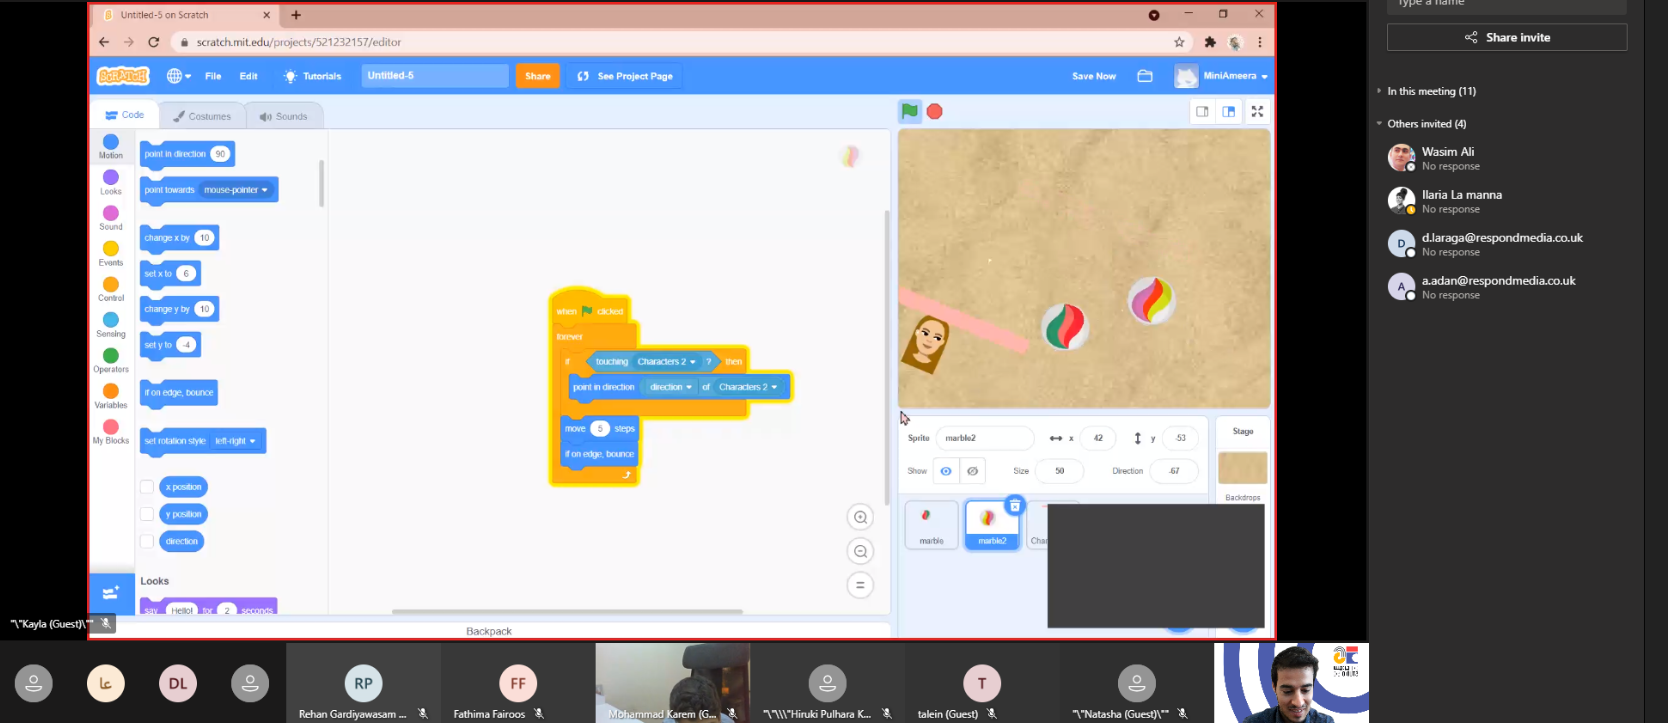
Task: Open the File menu
Action: click(x=213, y=76)
